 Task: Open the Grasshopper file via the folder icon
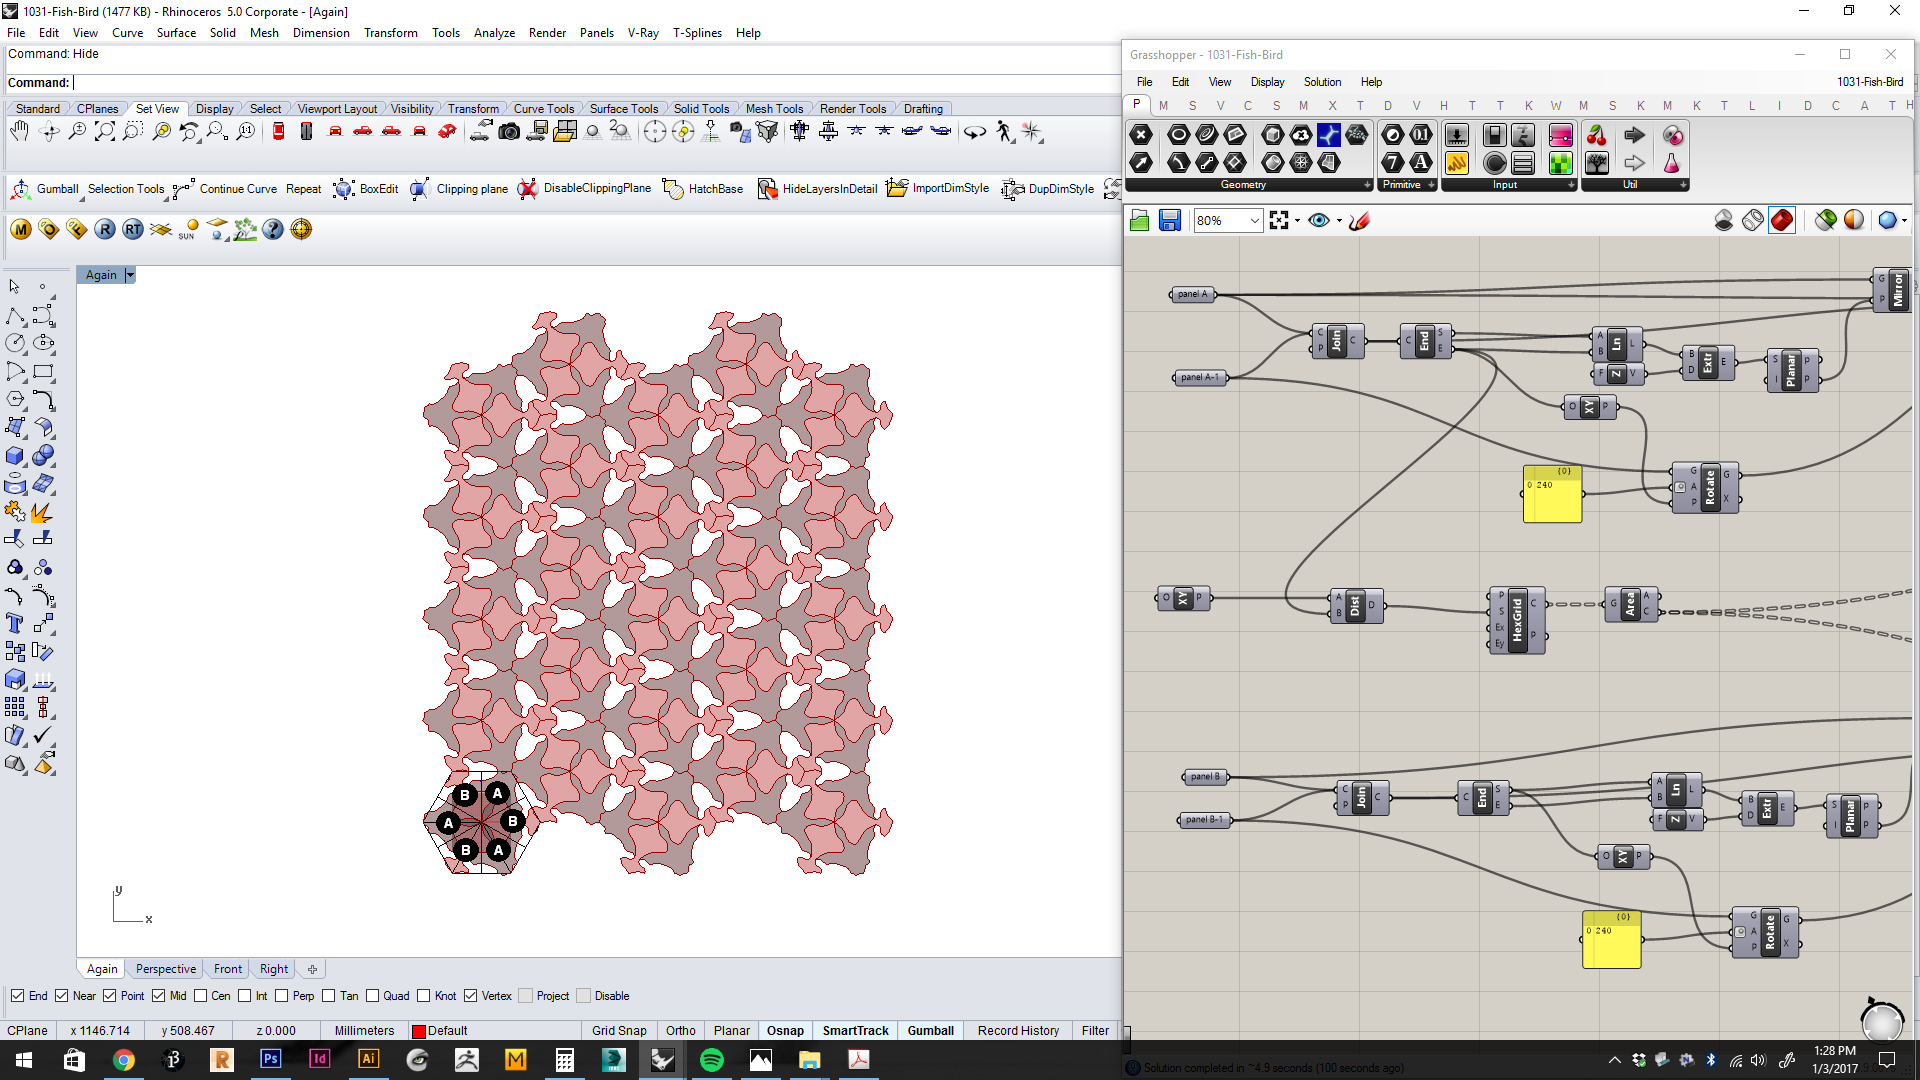point(1140,221)
